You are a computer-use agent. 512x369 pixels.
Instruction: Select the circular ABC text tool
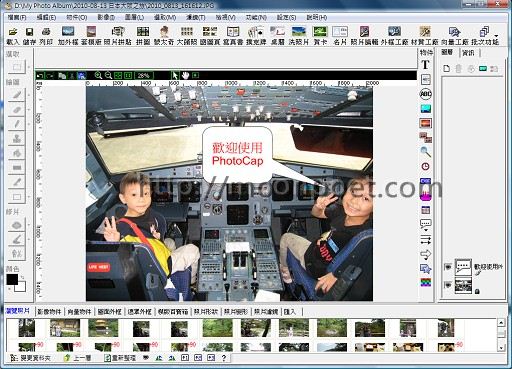(425, 94)
